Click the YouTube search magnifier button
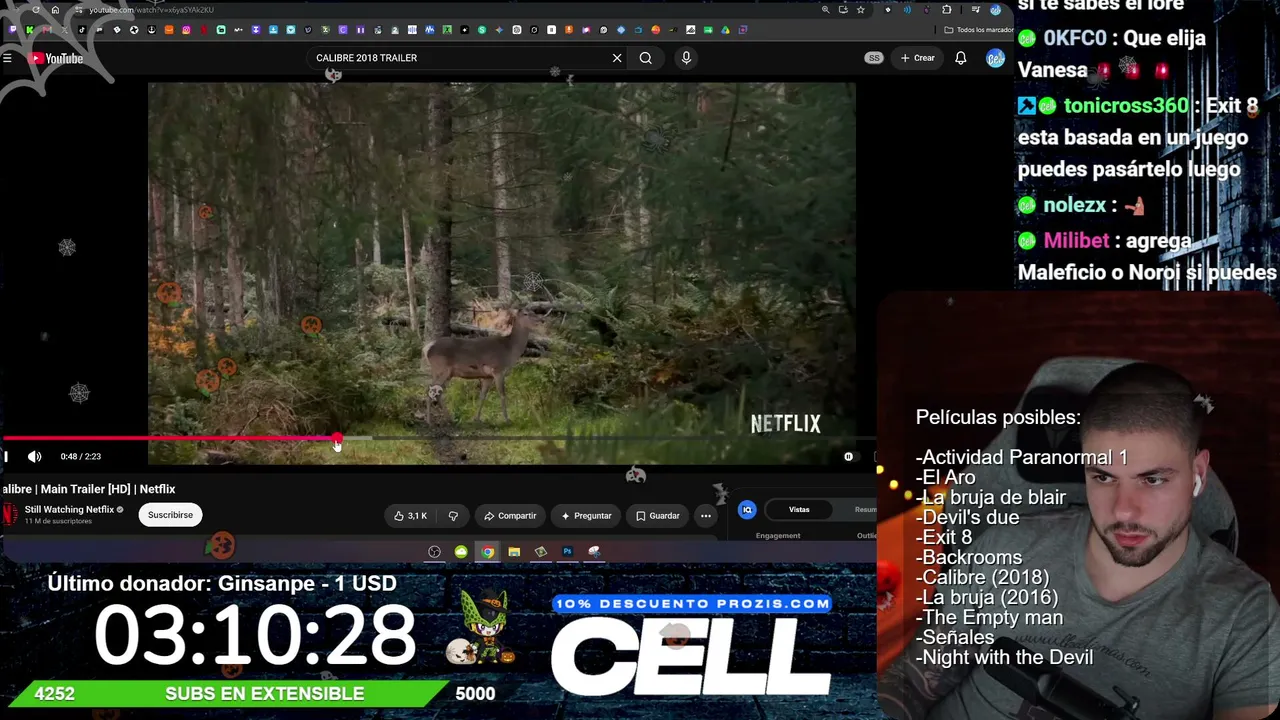Screen dimensions: 1280x720 tap(646, 58)
